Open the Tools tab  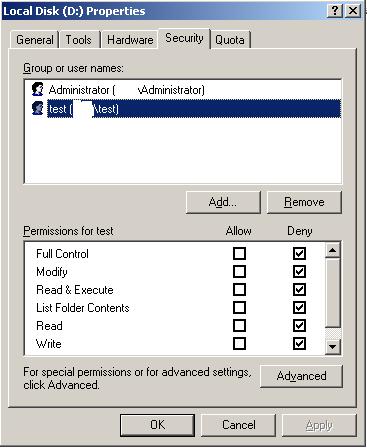click(79, 40)
